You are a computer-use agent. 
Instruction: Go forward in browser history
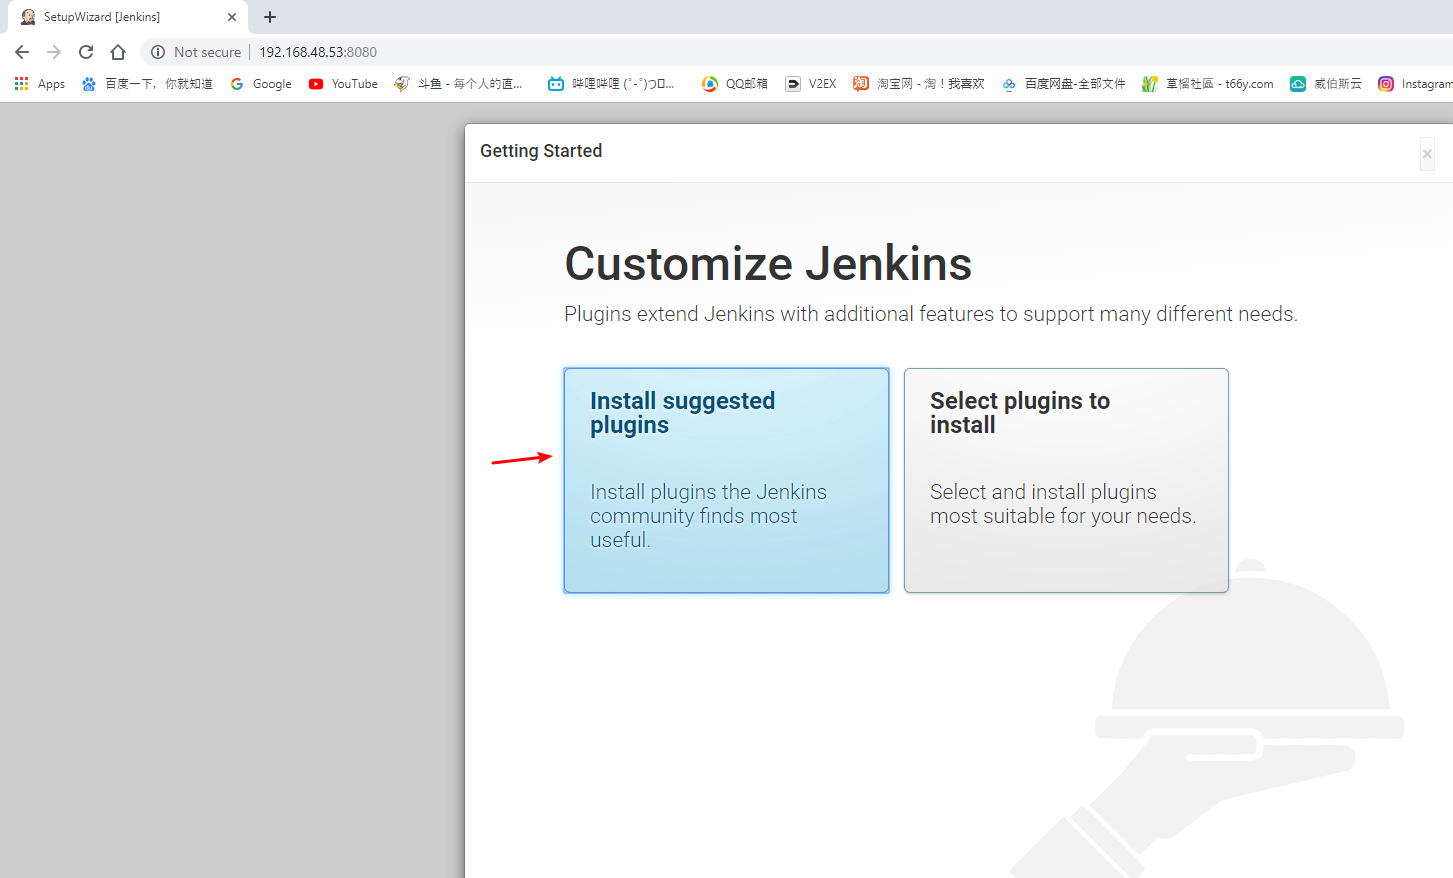[54, 52]
